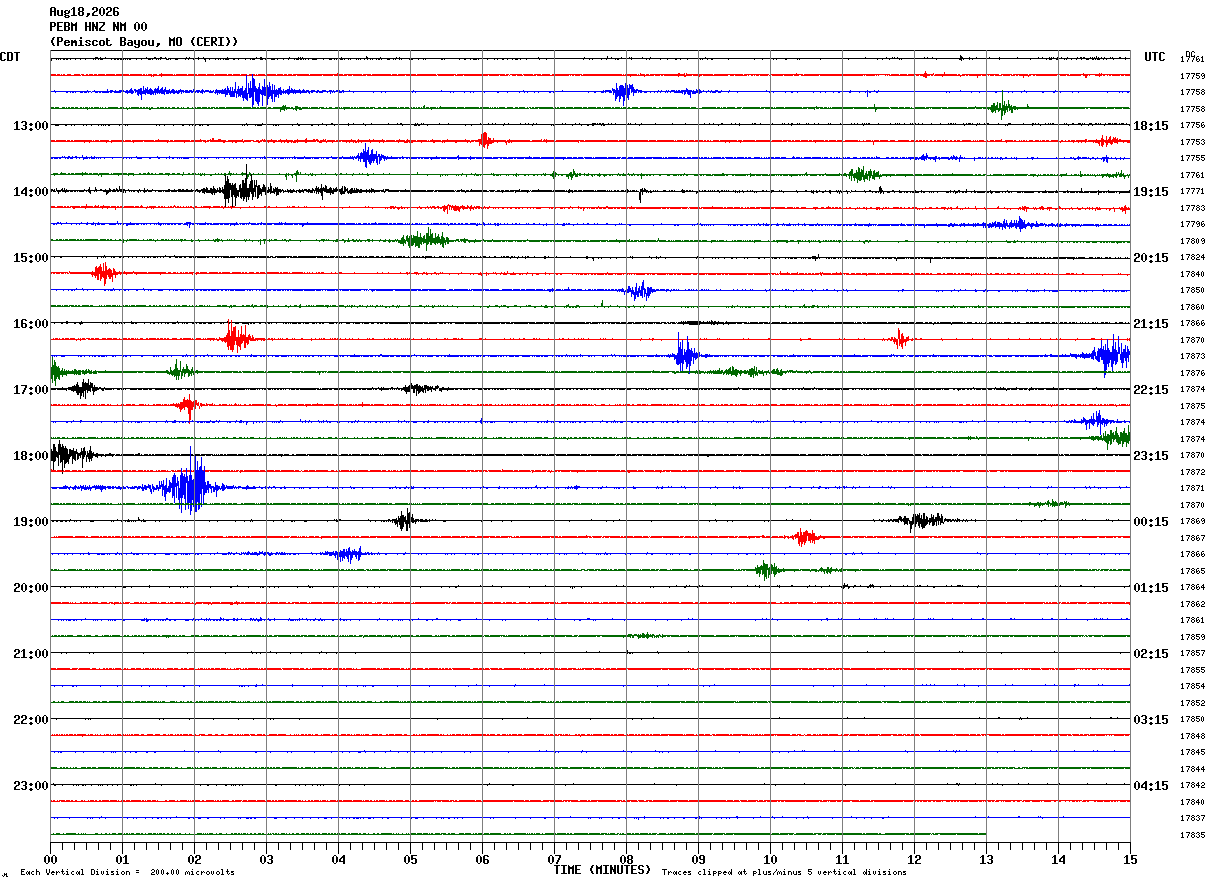Image resolution: width=1210 pixels, height=886 pixels.
Task: Click the Pemiscot Bayou, MO (CERI) label
Action: [x=144, y=42]
